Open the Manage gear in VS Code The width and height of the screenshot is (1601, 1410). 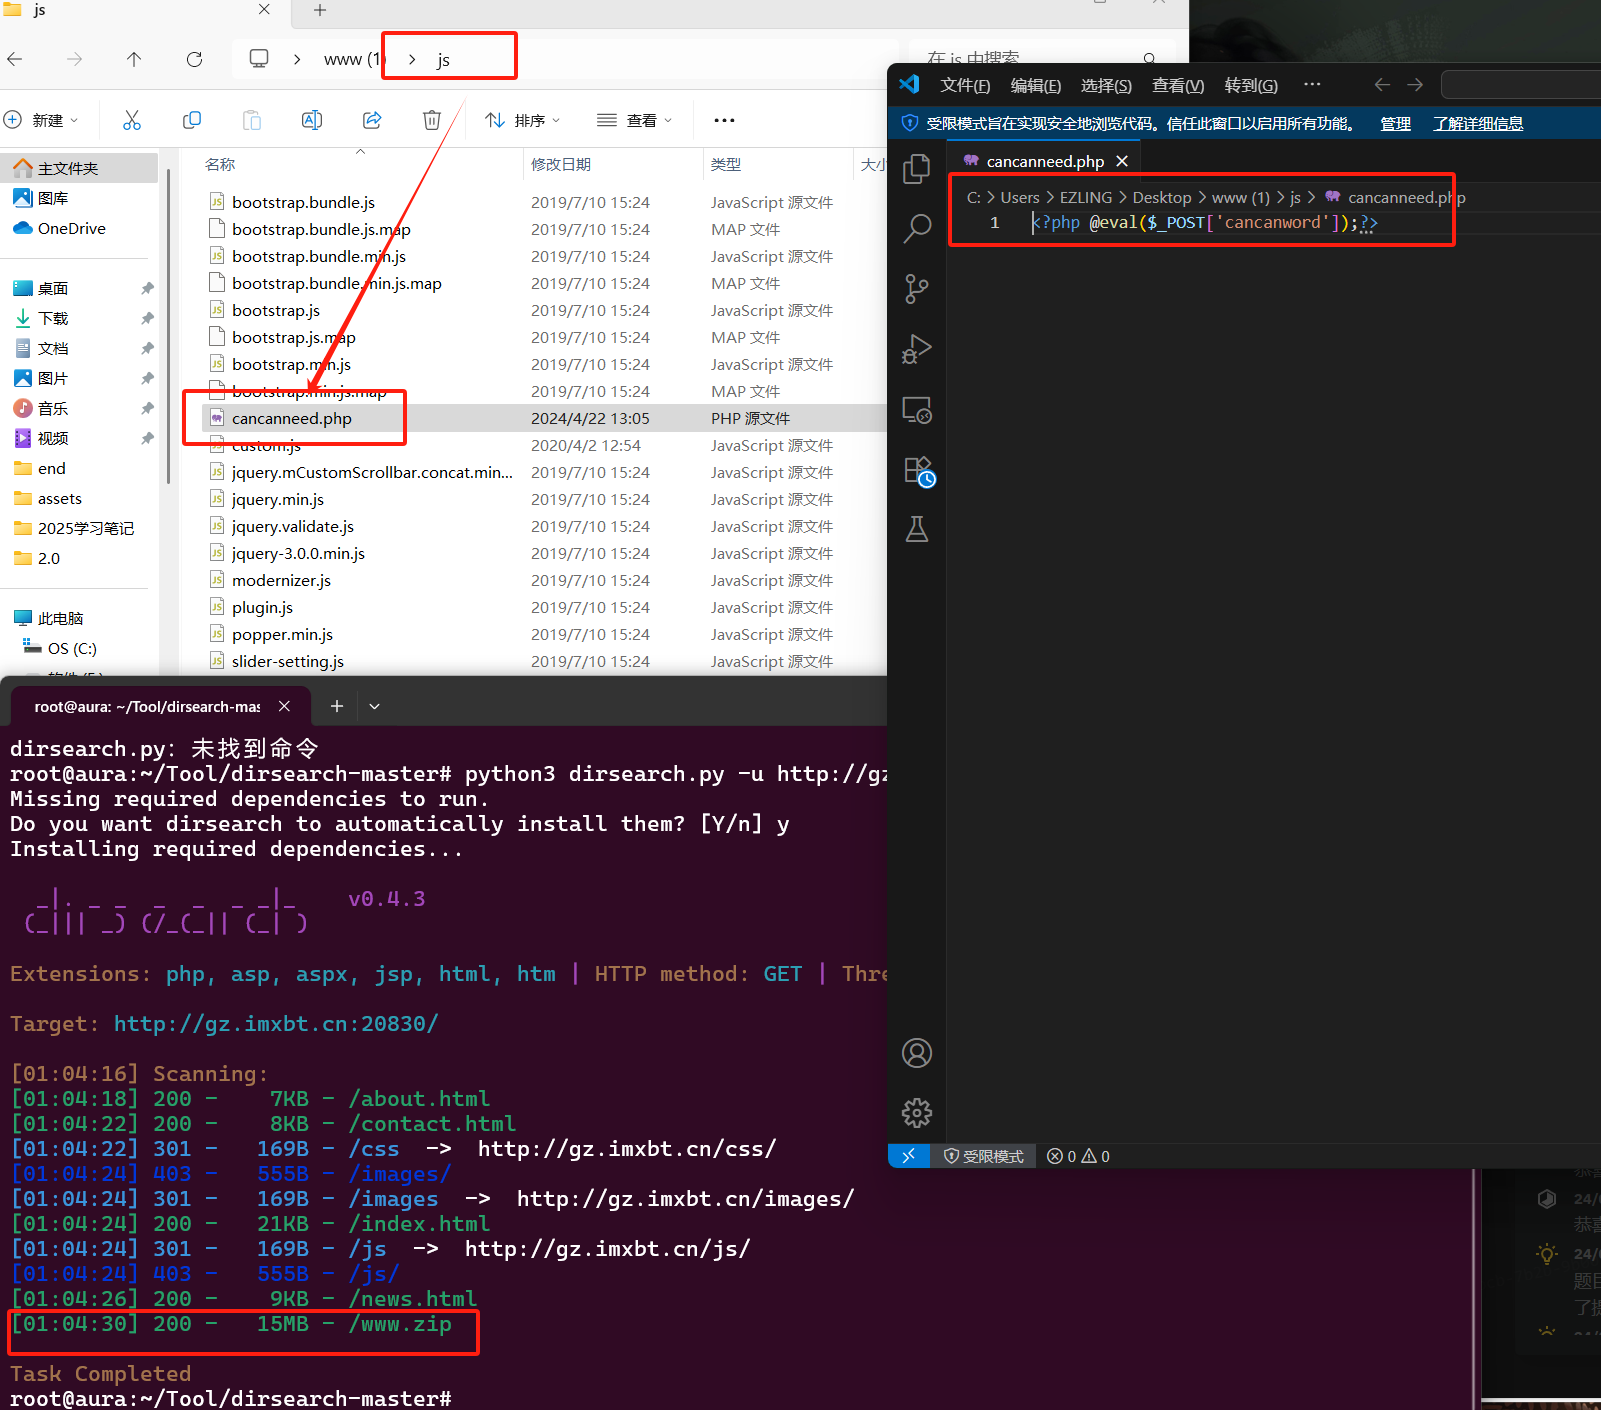(916, 1112)
